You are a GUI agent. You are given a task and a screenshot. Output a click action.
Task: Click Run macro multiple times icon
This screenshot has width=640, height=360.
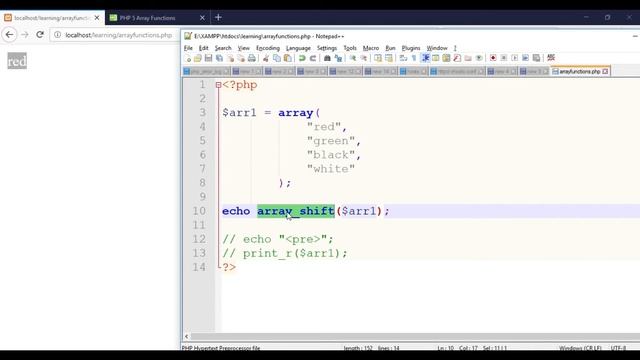[525, 58]
